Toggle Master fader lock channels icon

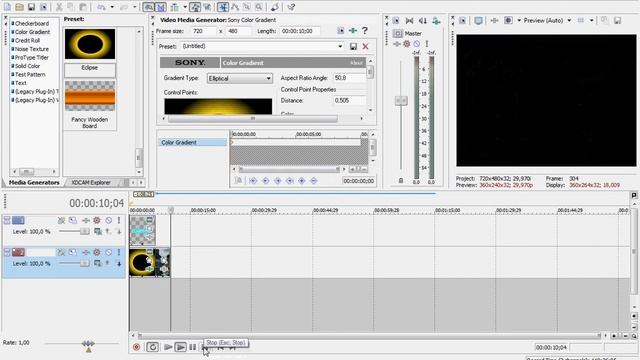click(x=401, y=180)
